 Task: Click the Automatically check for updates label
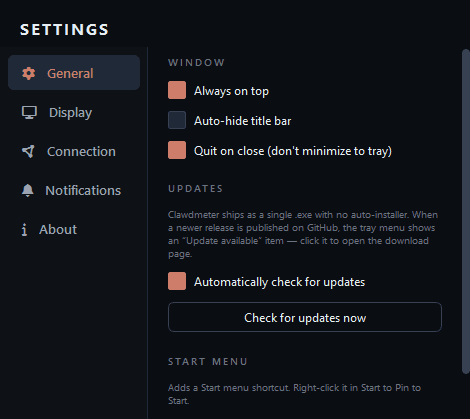[280, 282]
